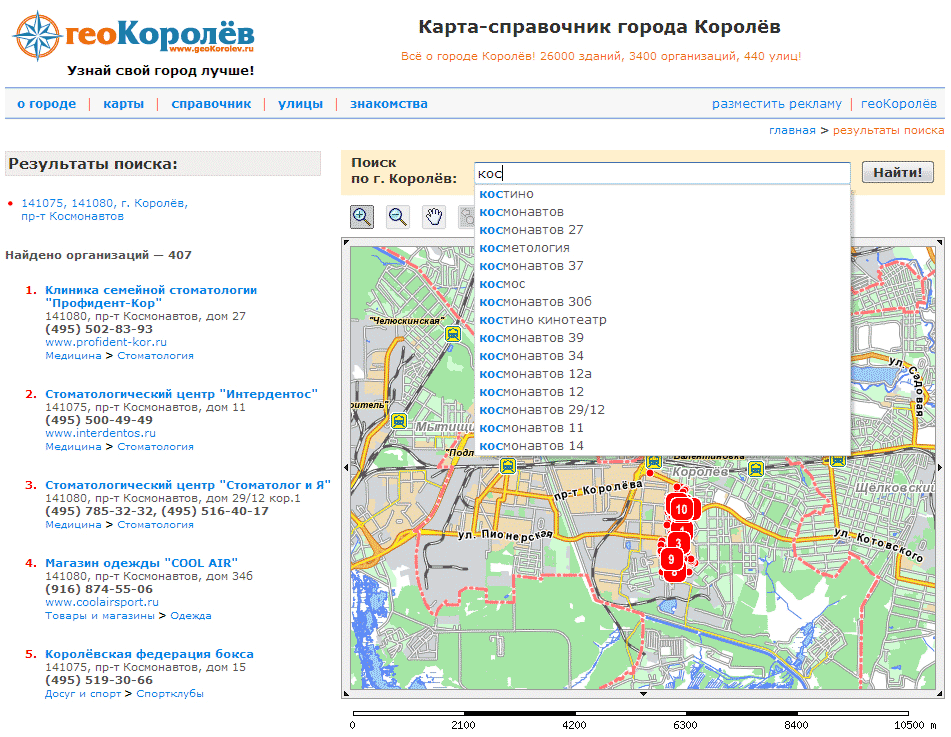The height and width of the screenshot is (737, 951).
Task: Open the 'о городе' menu item
Action: 47,104
